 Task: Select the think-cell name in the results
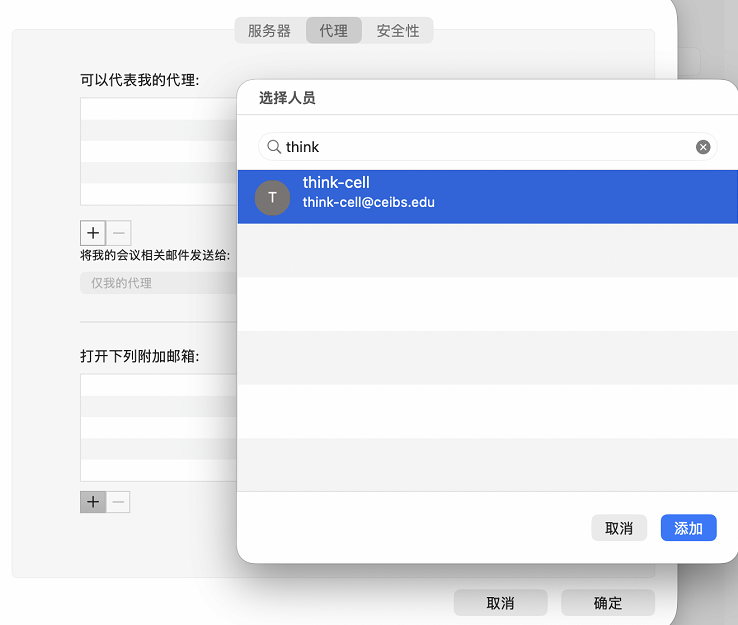[x=336, y=183]
